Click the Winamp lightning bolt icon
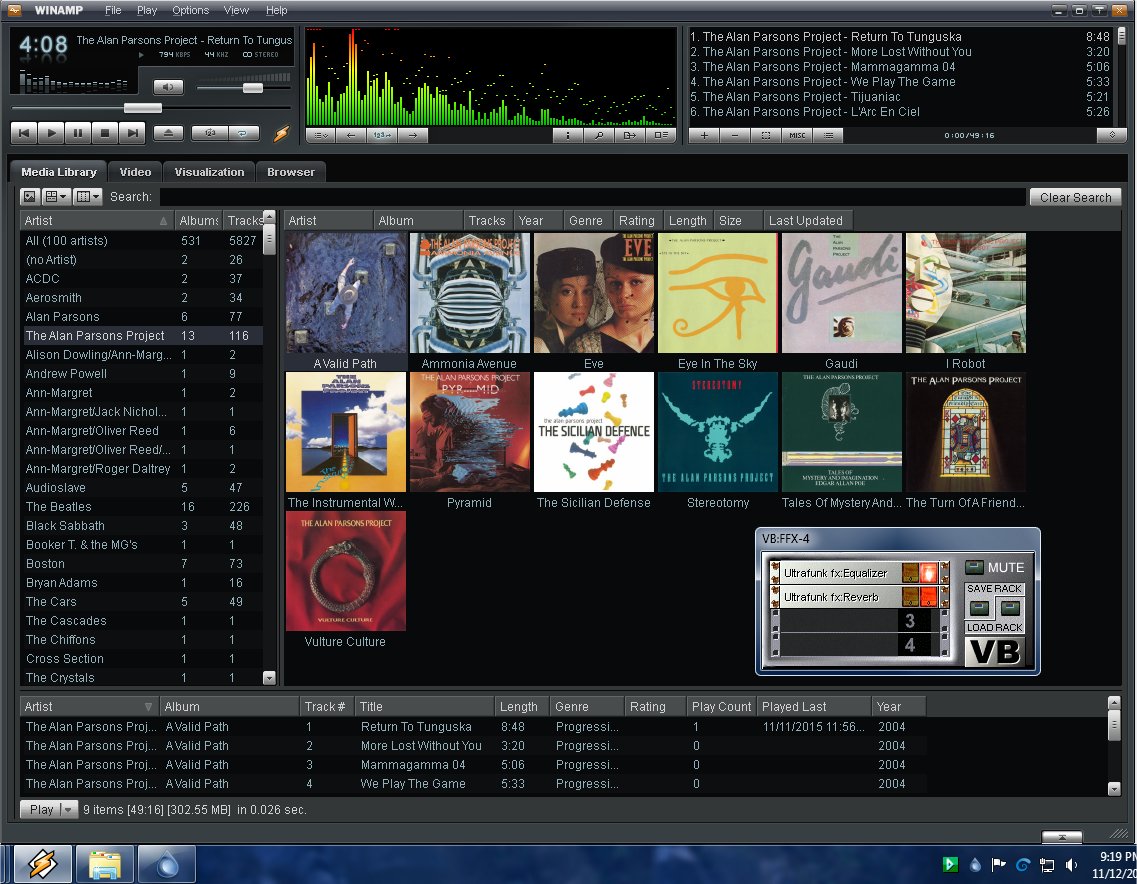 point(281,133)
